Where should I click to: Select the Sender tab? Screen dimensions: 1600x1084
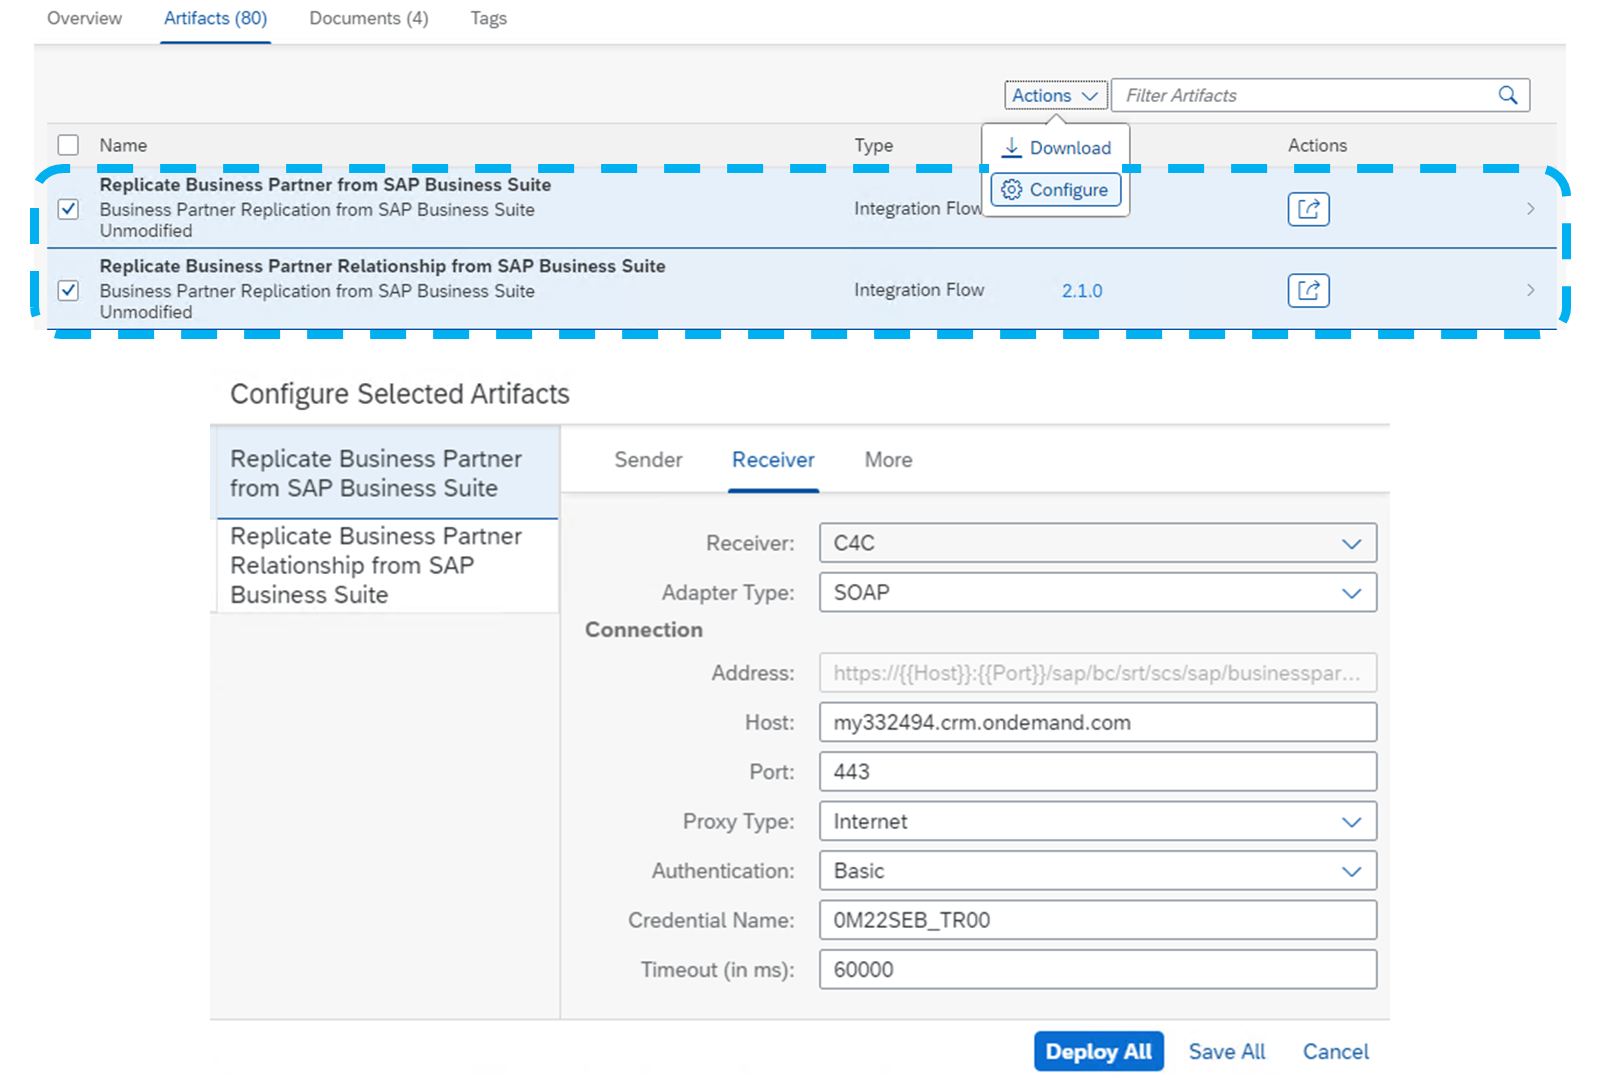click(x=648, y=459)
